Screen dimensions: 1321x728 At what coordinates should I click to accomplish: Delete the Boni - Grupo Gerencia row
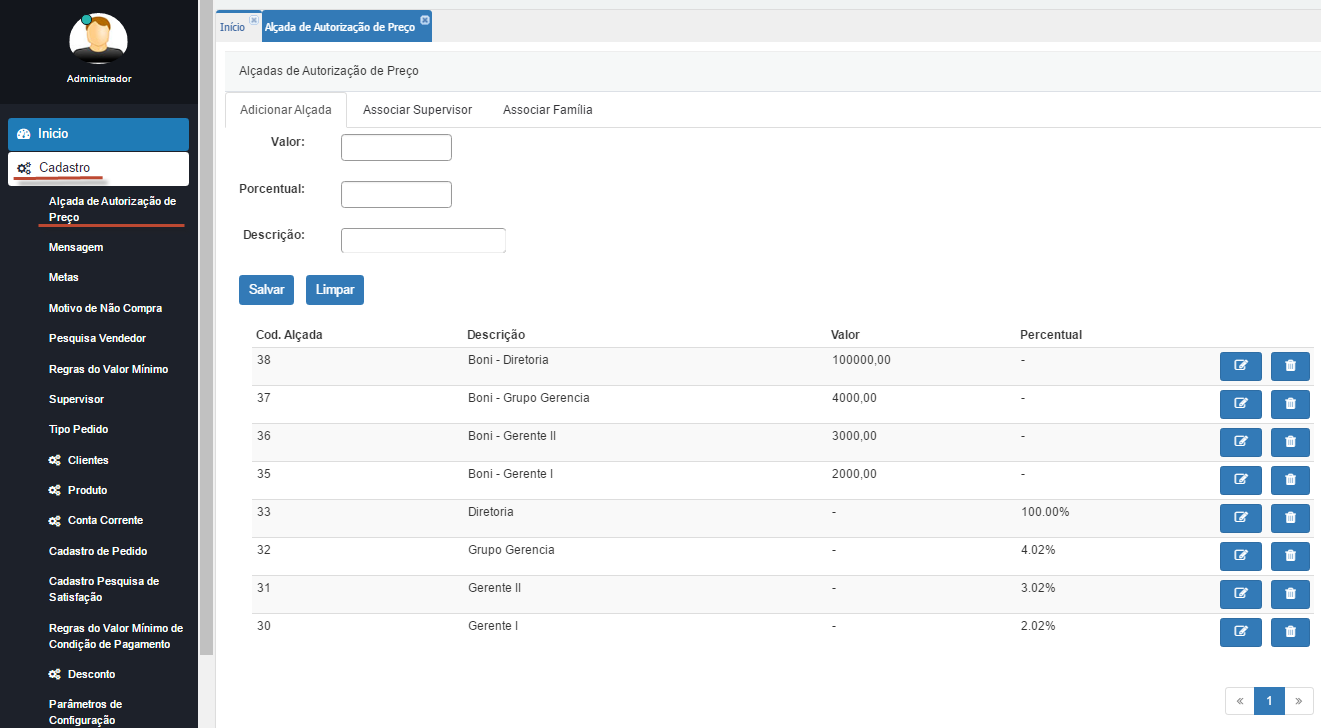pyautogui.click(x=1290, y=404)
